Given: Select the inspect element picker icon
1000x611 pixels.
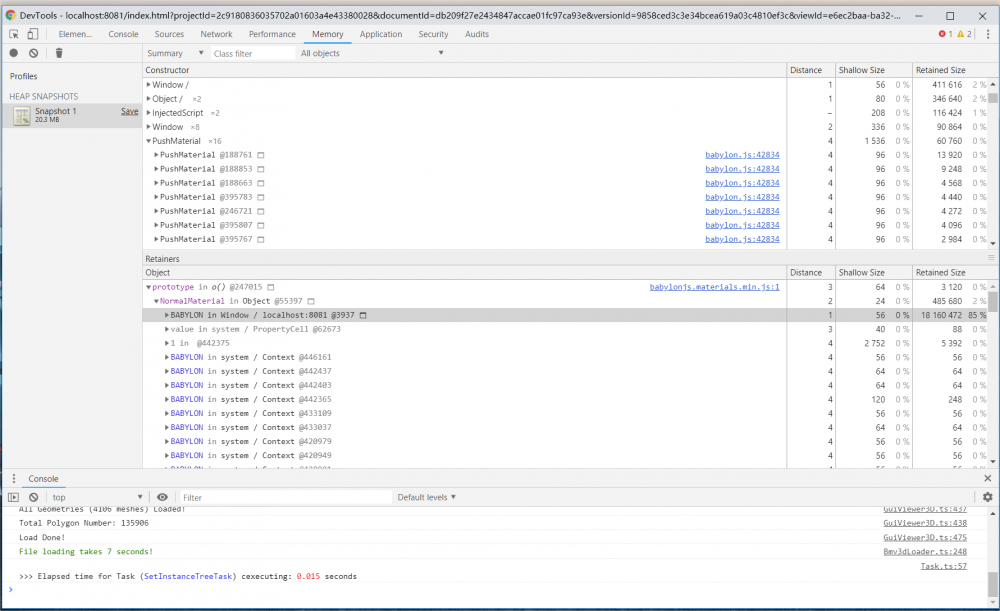Looking at the screenshot, I should click(13, 34).
